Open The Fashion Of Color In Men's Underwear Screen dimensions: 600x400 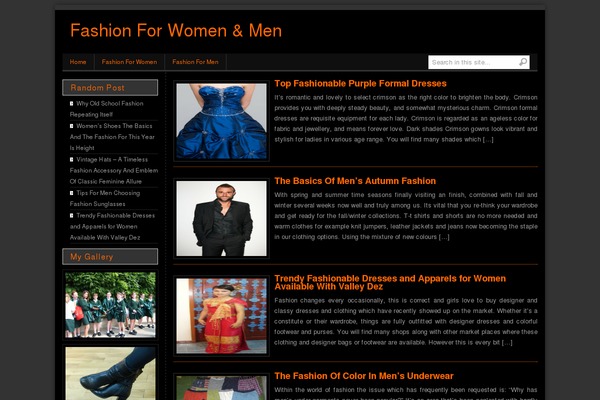(364, 376)
